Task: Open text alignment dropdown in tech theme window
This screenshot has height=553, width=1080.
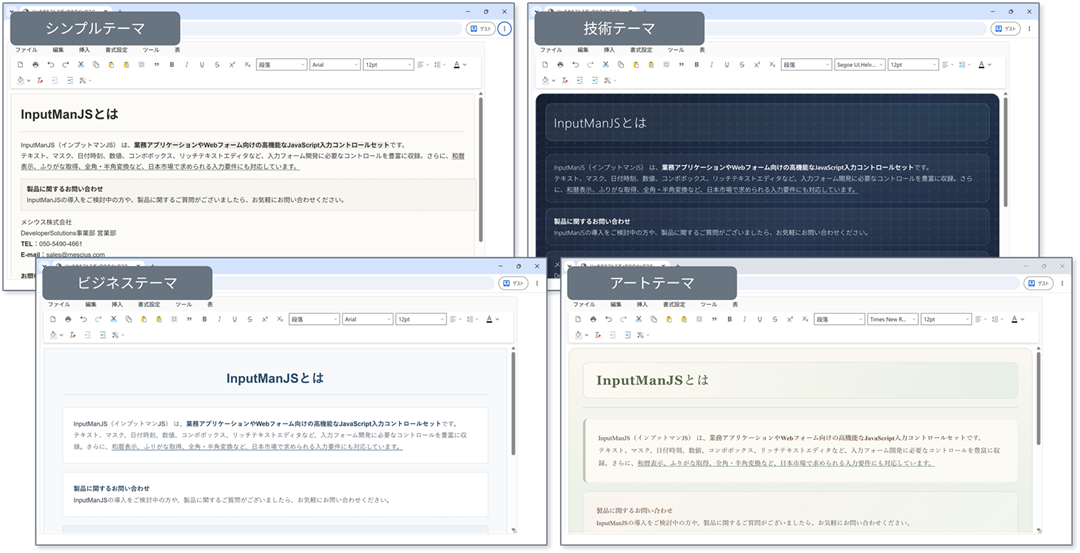Action: (948, 65)
